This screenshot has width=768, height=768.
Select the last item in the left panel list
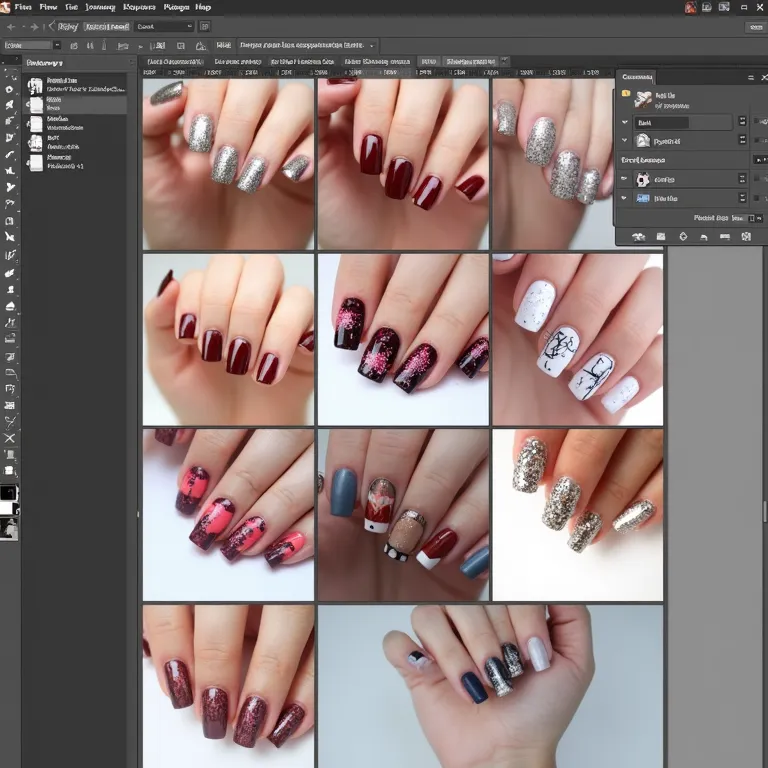(75, 162)
